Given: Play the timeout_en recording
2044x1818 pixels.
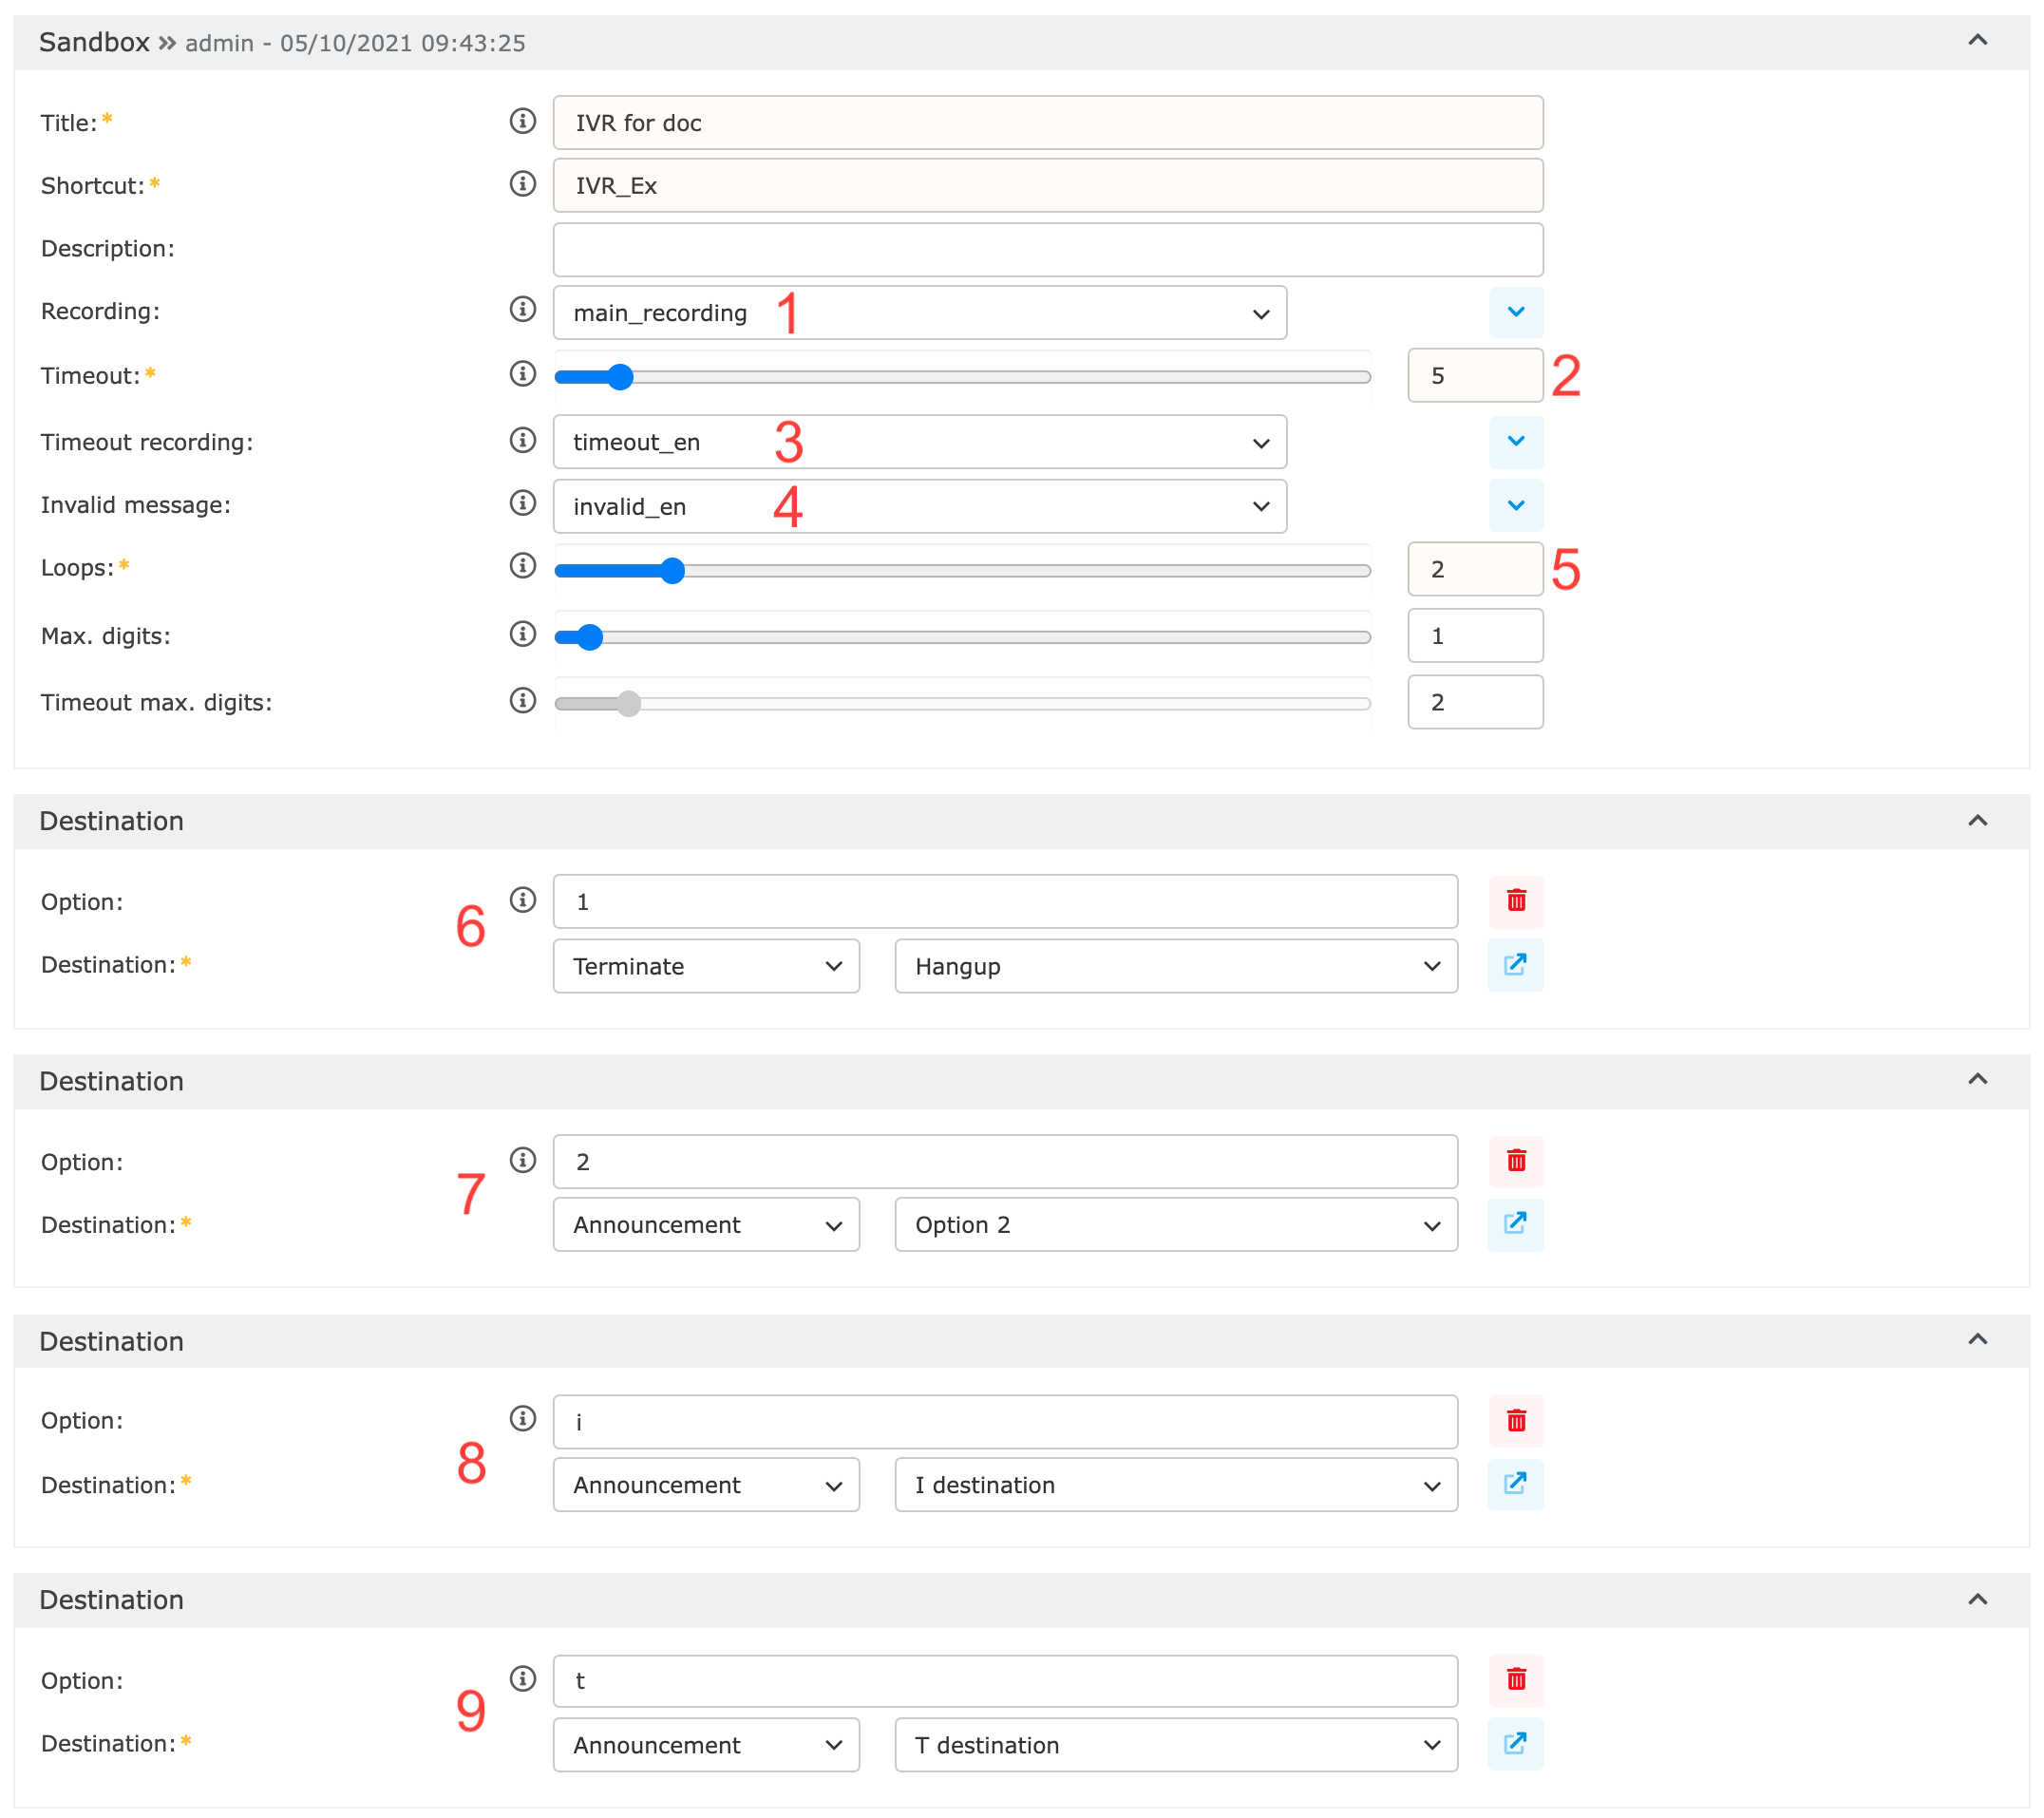Looking at the screenshot, I should pos(1515,442).
